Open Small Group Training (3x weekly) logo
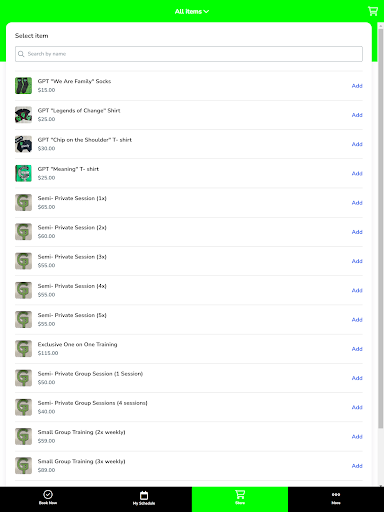Image resolution: width=384 pixels, height=512 pixels. [23, 466]
